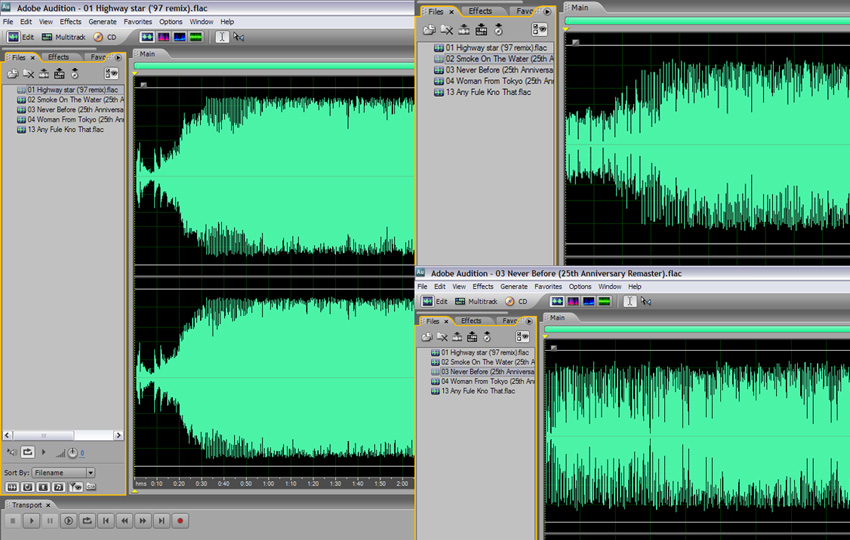Click the preview volume value 0
Viewport: 850px width, 540px height.
(x=82, y=453)
